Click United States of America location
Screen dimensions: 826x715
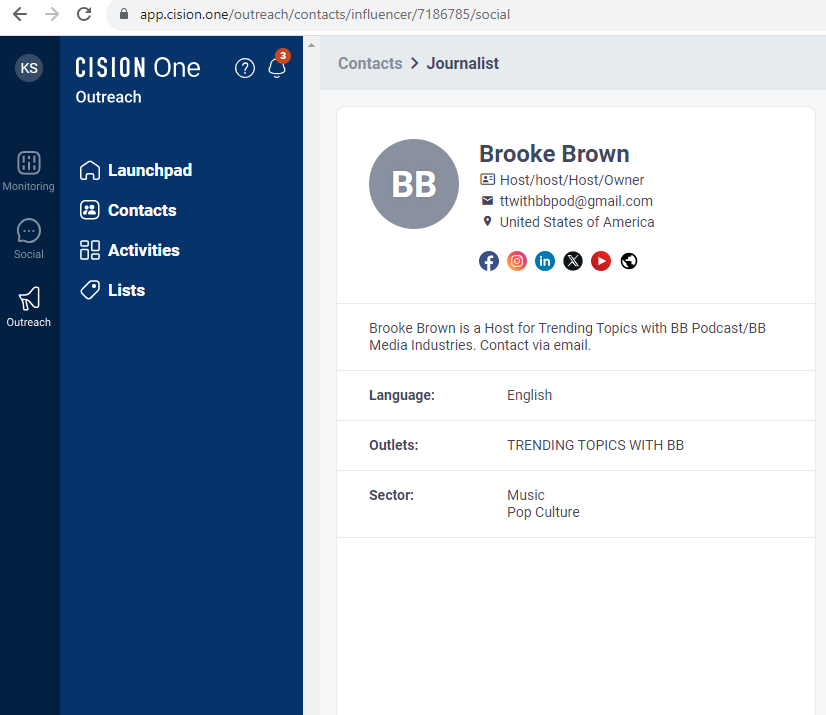(577, 222)
